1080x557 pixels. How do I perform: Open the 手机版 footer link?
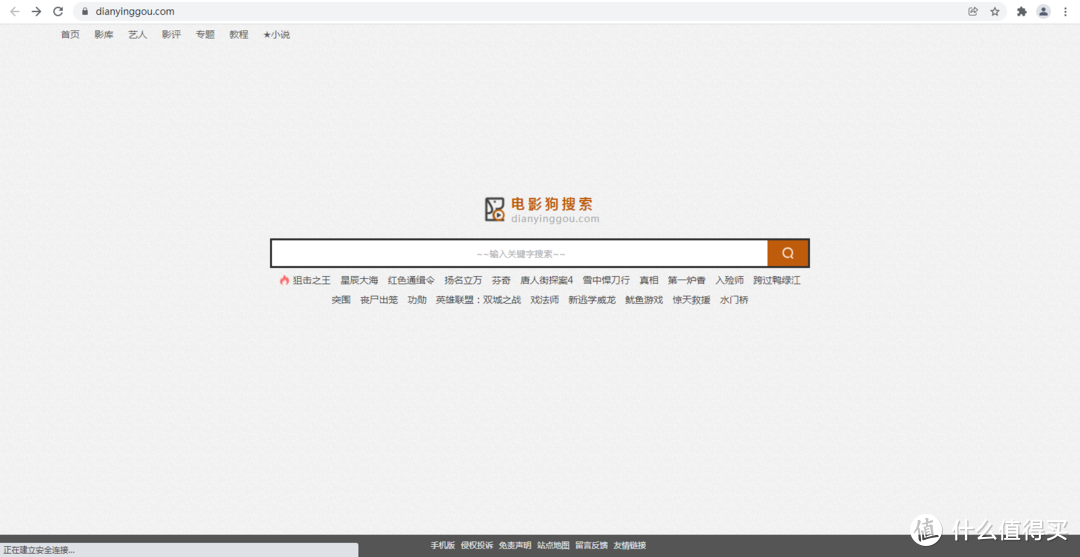pos(443,545)
